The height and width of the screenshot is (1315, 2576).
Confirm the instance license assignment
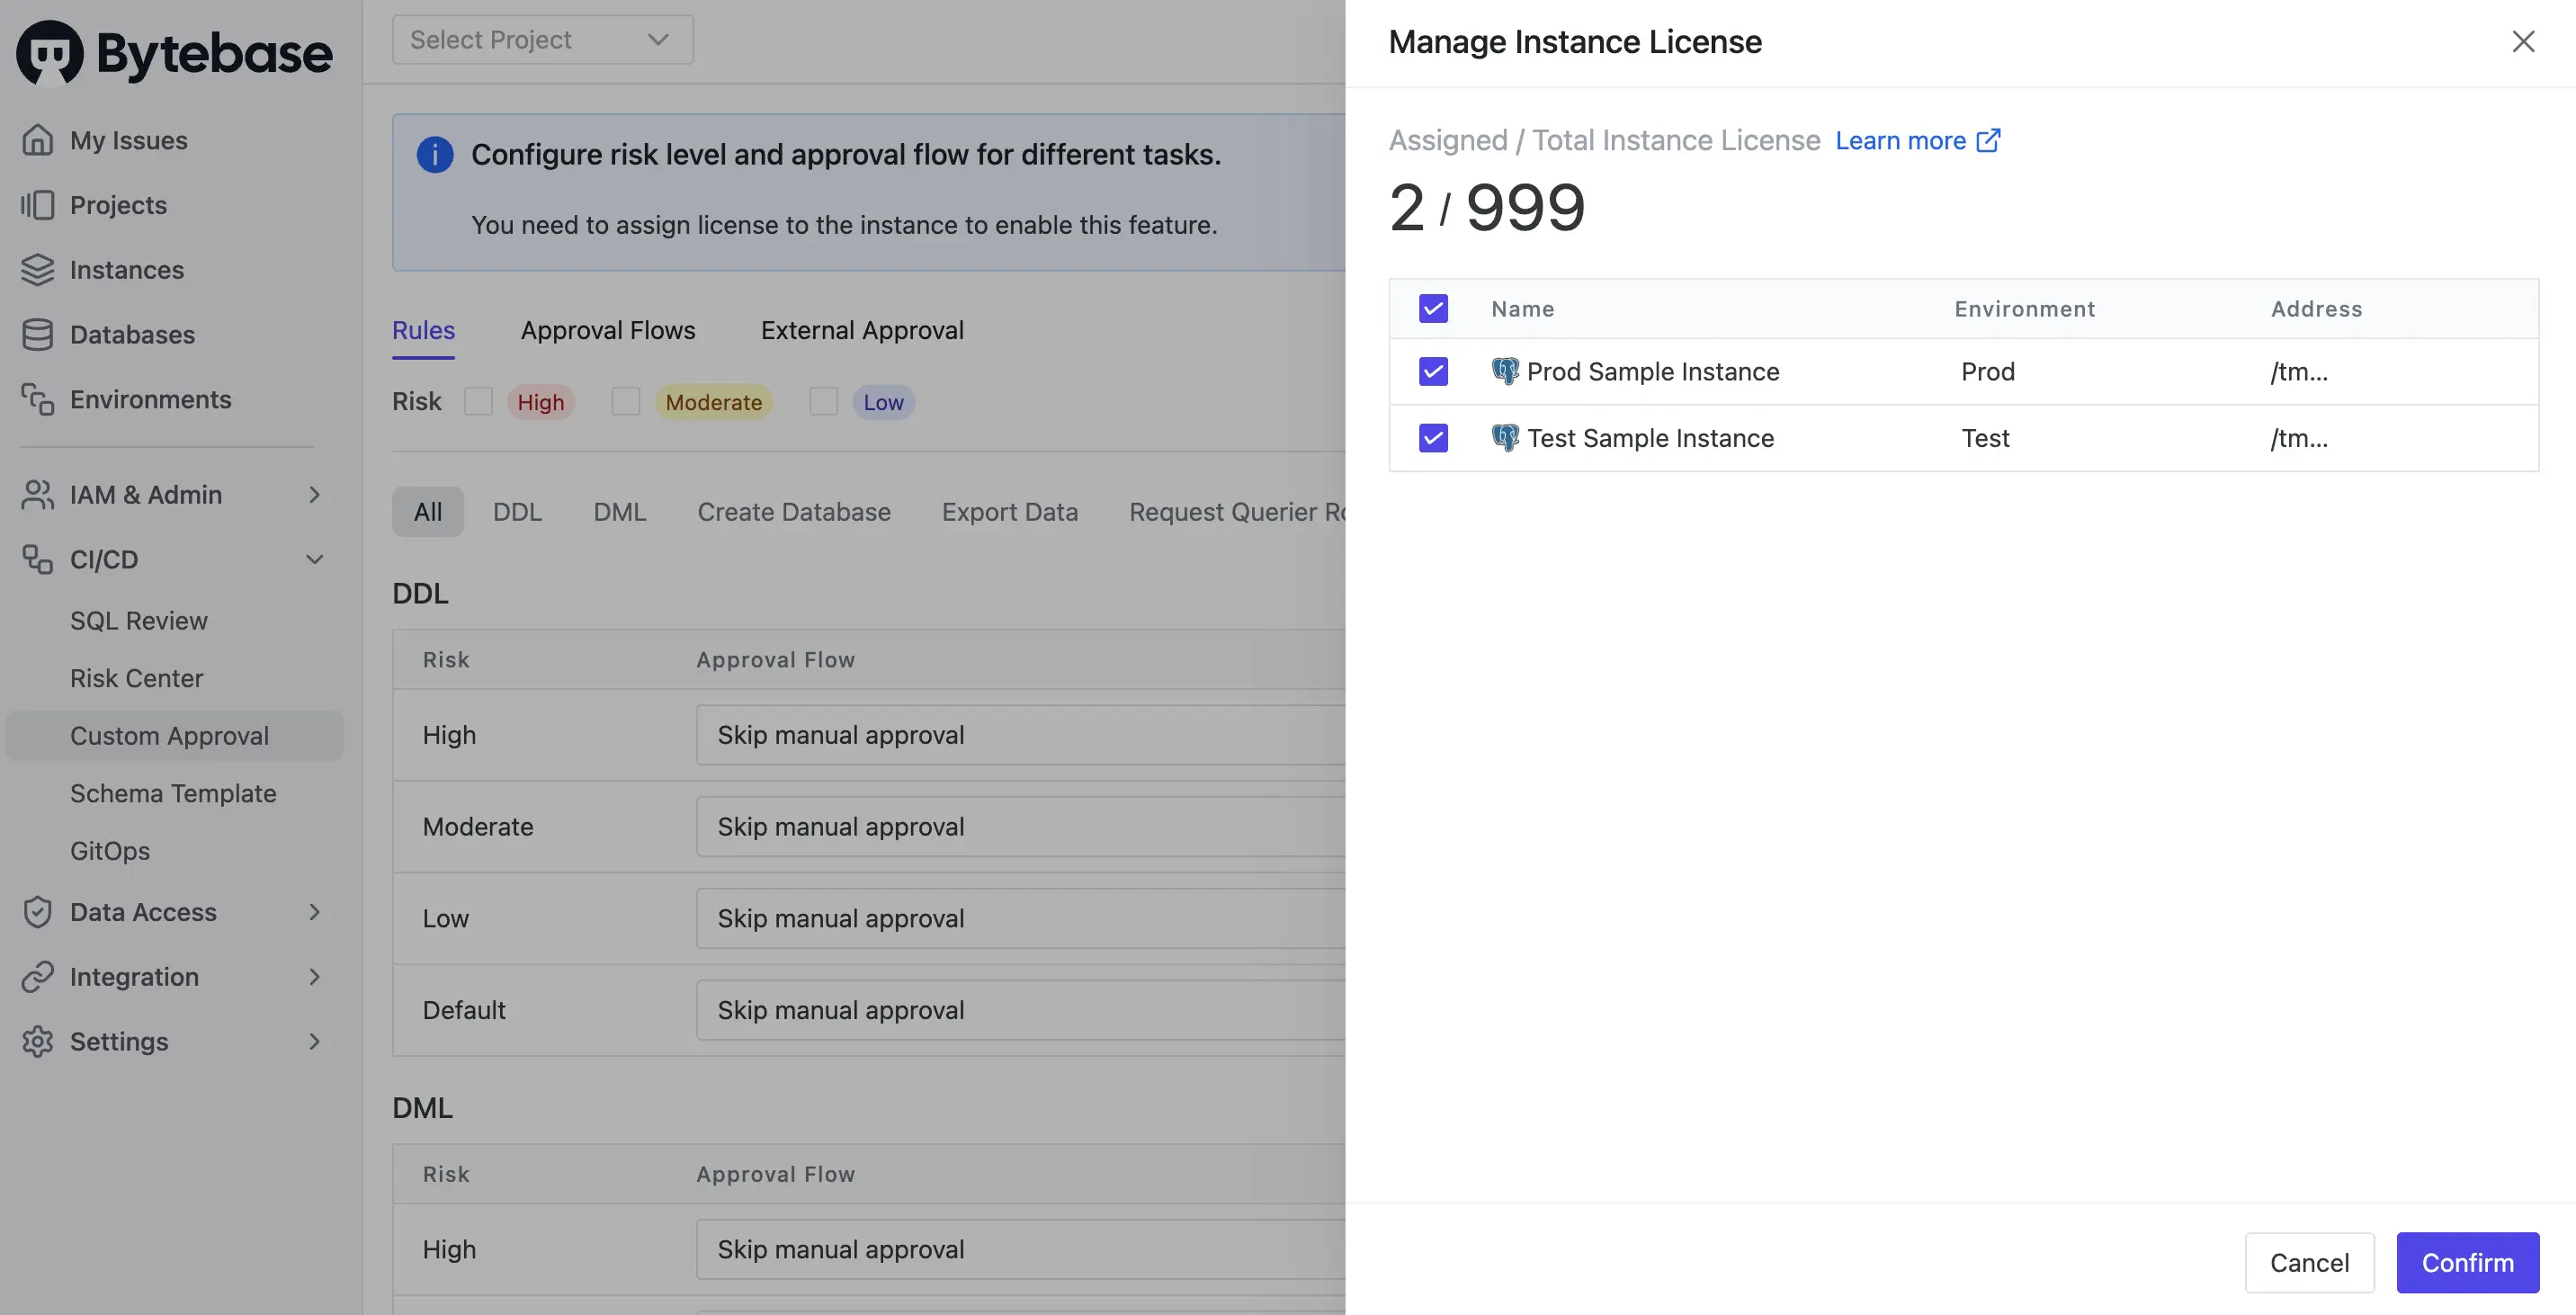2466,1262
